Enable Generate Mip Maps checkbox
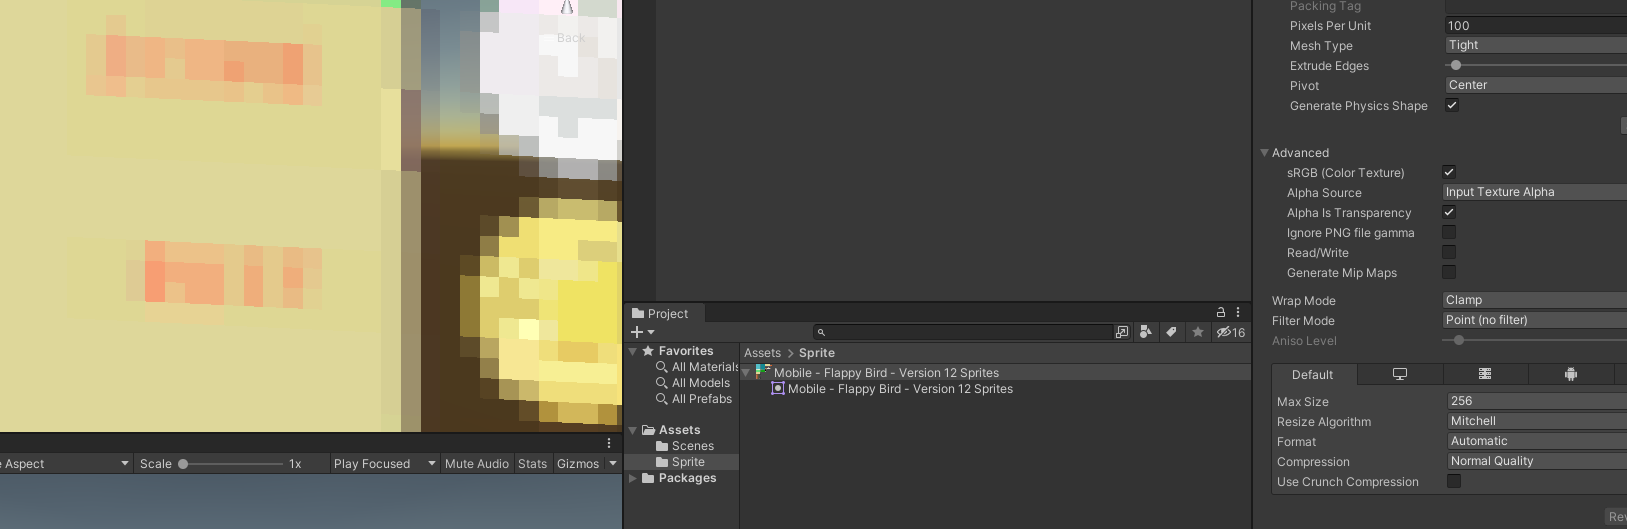1627x529 pixels. (x=1449, y=272)
